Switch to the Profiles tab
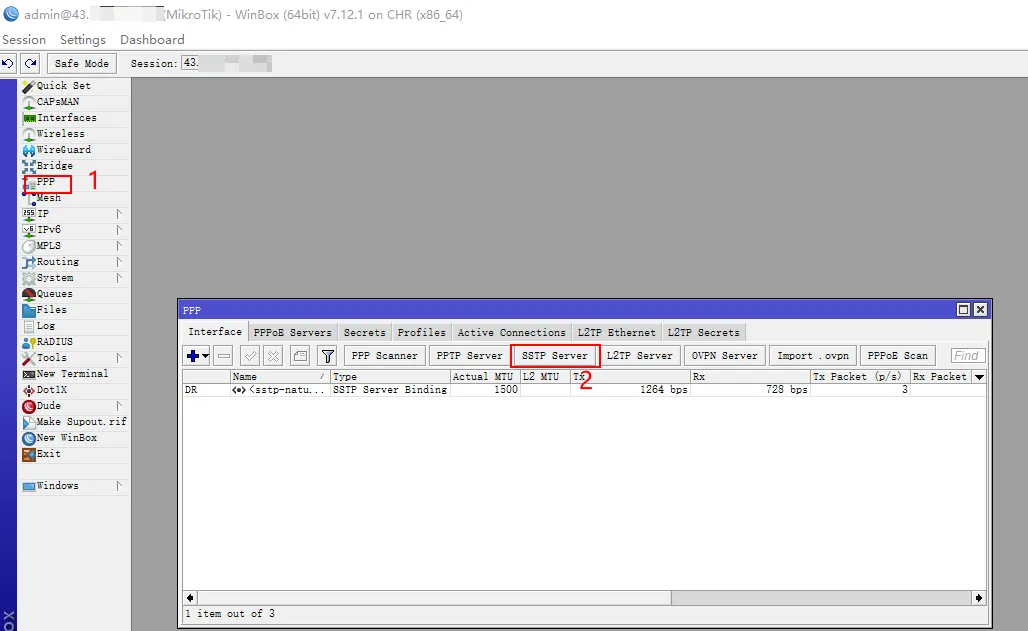The image size is (1028, 631). coord(422,333)
